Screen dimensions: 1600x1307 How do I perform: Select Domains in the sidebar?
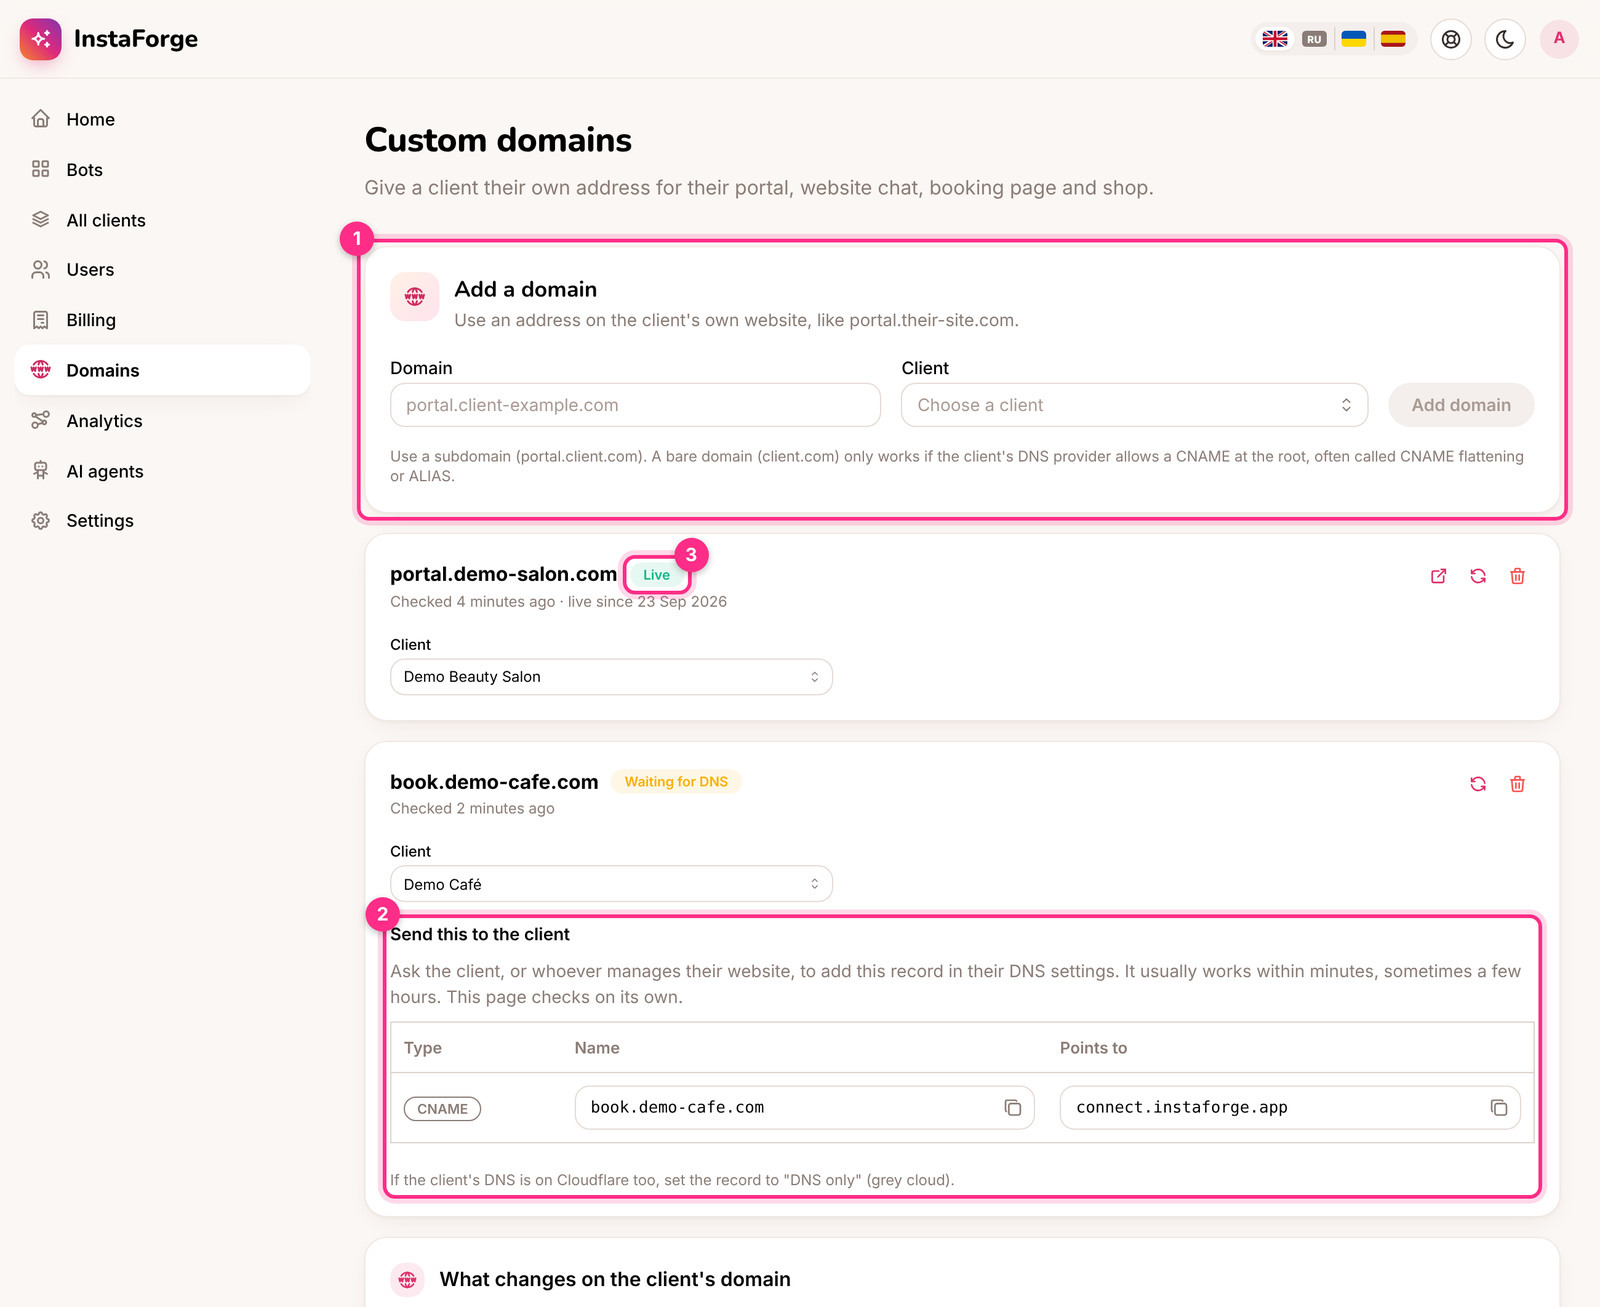pos(162,370)
